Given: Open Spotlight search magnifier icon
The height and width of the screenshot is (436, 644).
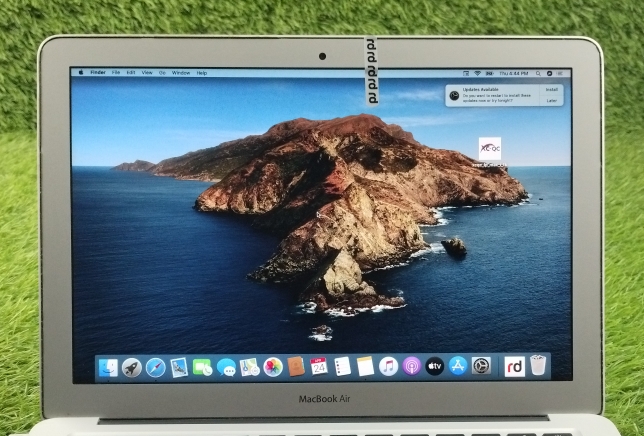Looking at the screenshot, I should (x=538, y=73).
